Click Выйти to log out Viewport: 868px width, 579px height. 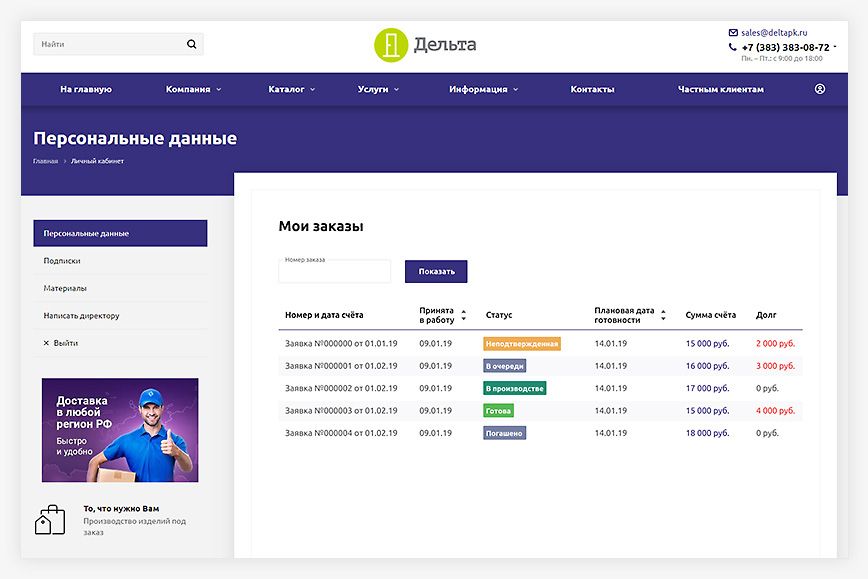tap(66, 343)
